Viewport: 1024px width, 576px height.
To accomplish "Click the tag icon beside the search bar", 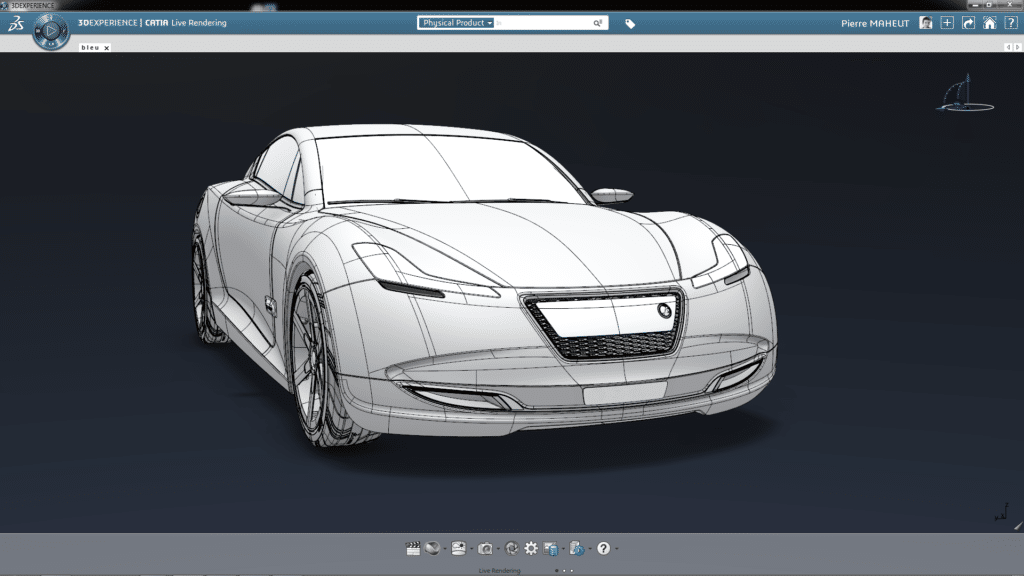I will point(629,21).
